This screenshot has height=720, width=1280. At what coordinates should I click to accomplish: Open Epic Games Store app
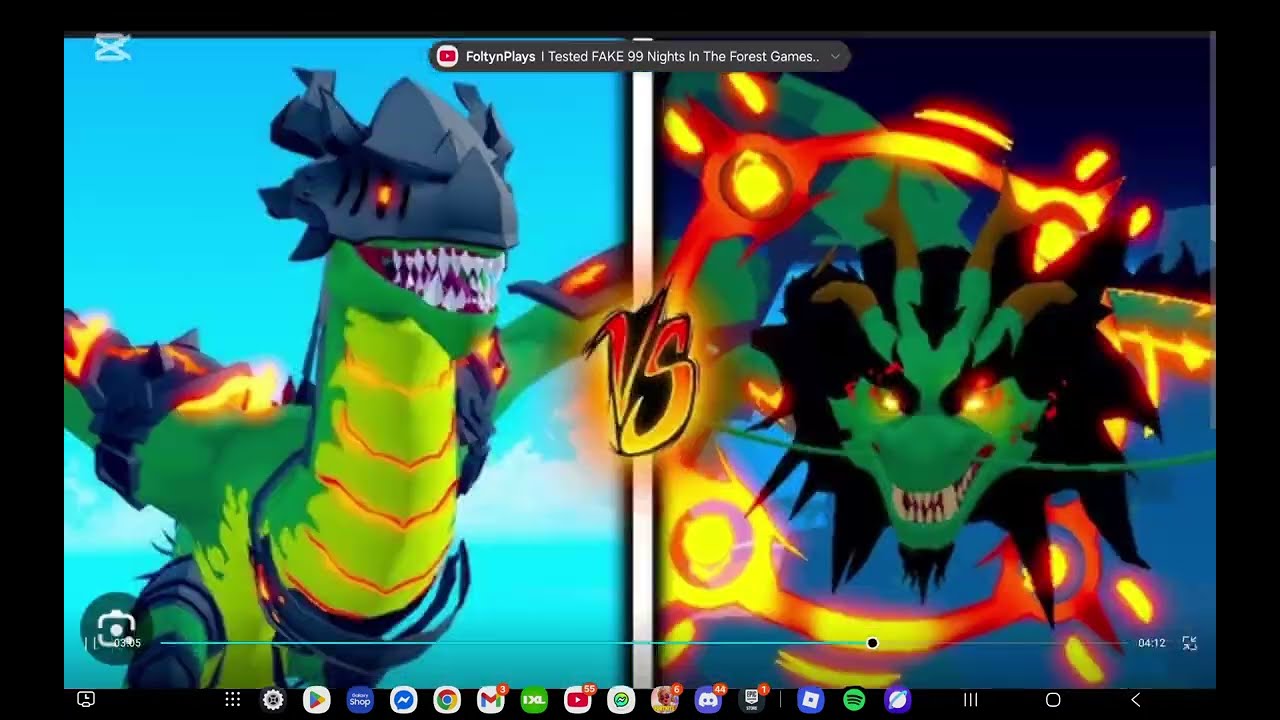[752, 700]
